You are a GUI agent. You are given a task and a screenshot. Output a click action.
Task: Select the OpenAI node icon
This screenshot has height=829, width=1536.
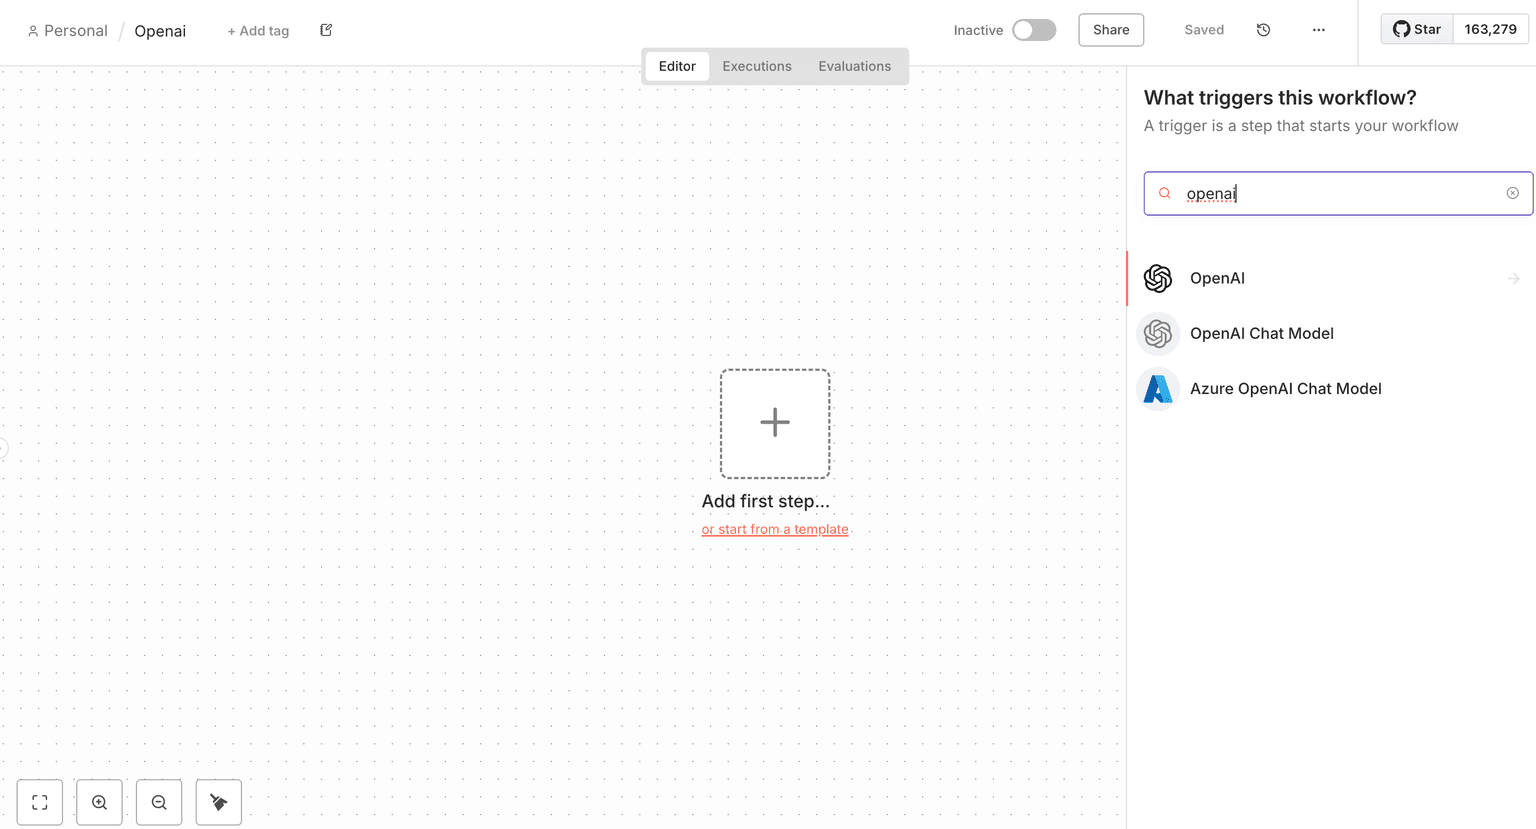click(x=1157, y=278)
